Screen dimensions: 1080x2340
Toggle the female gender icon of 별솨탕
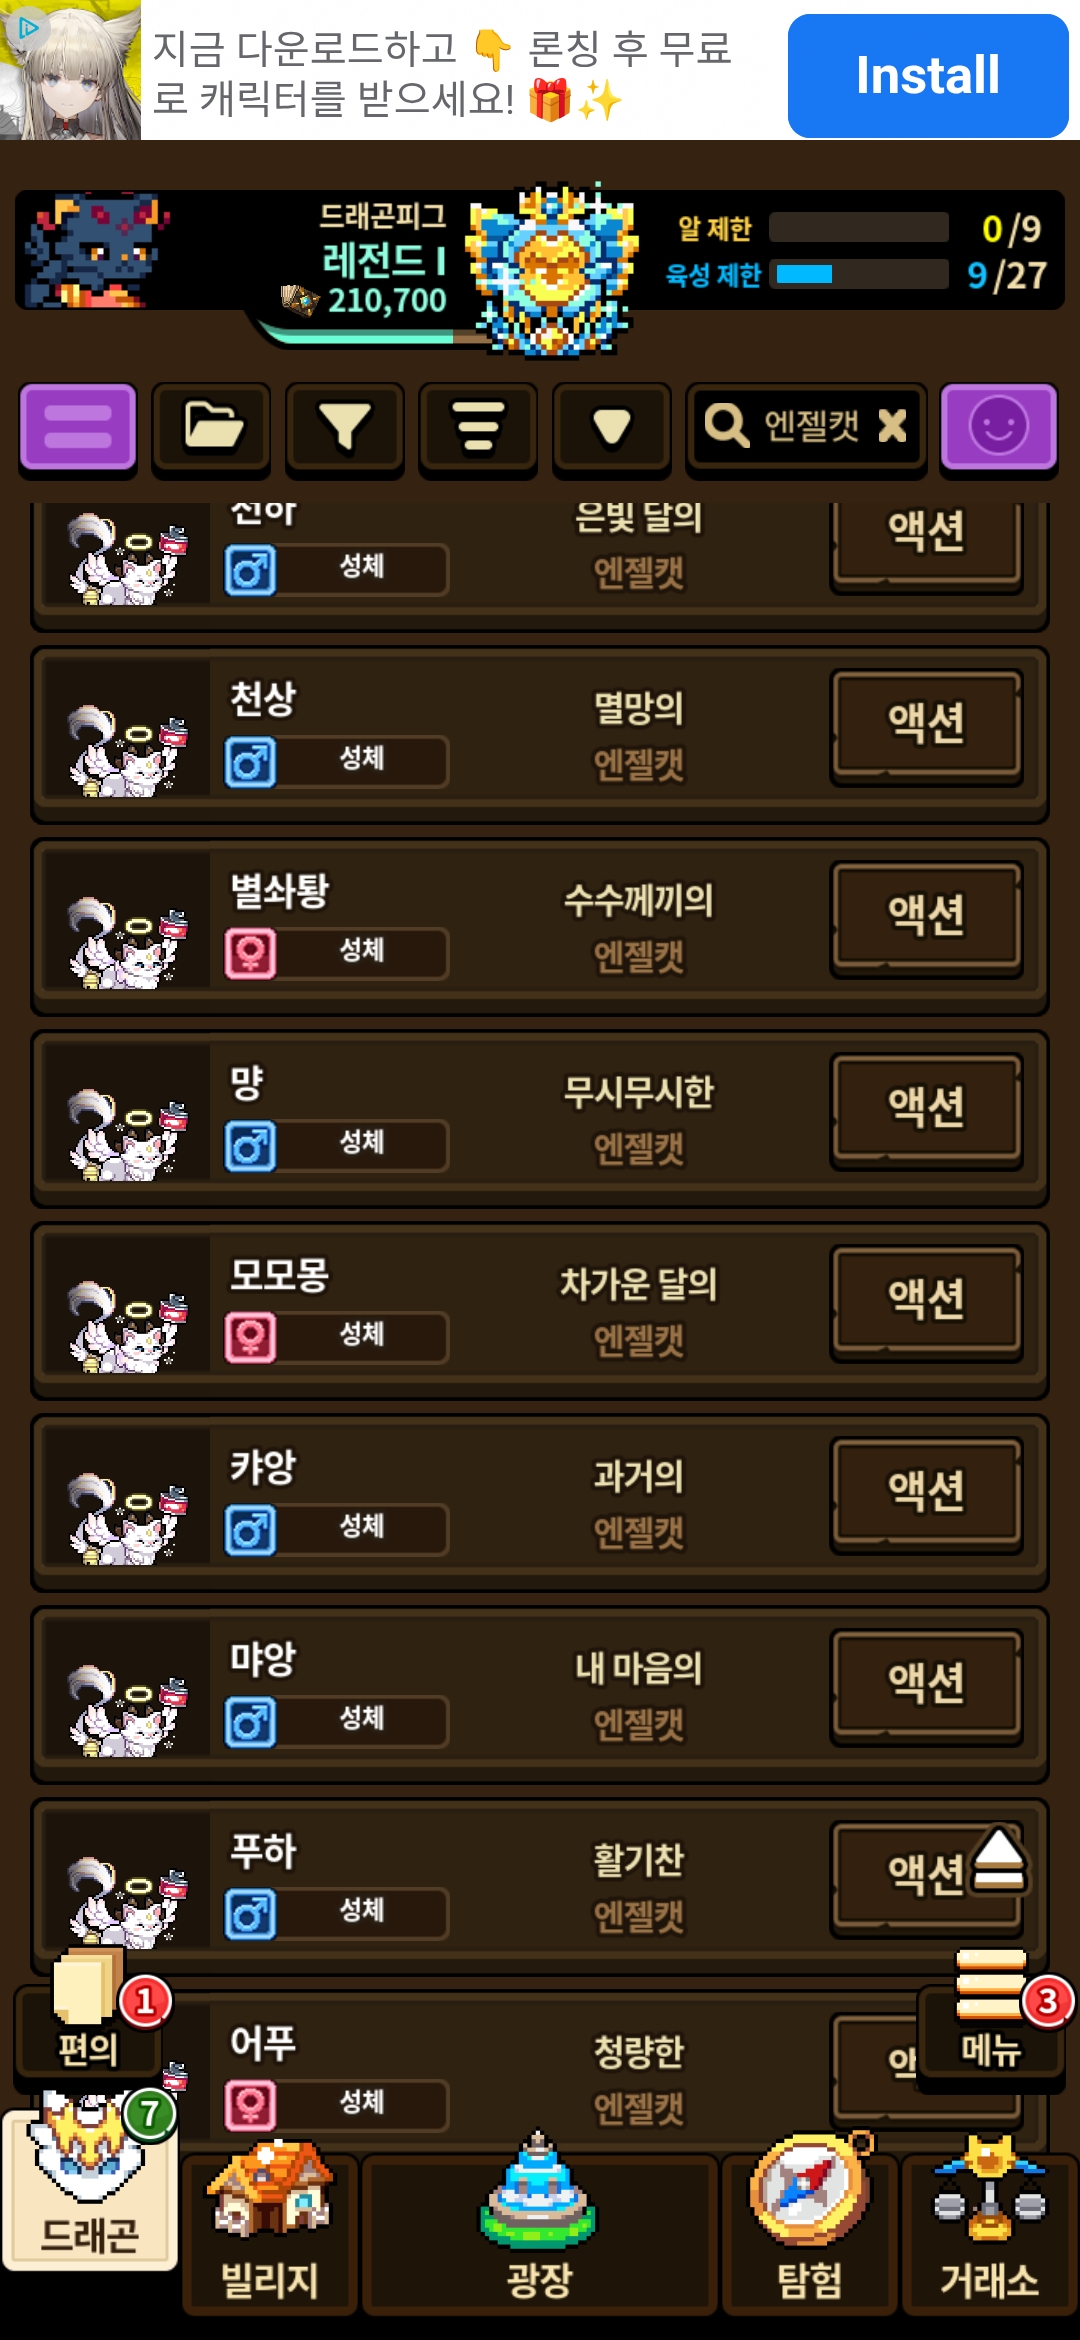(250, 953)
